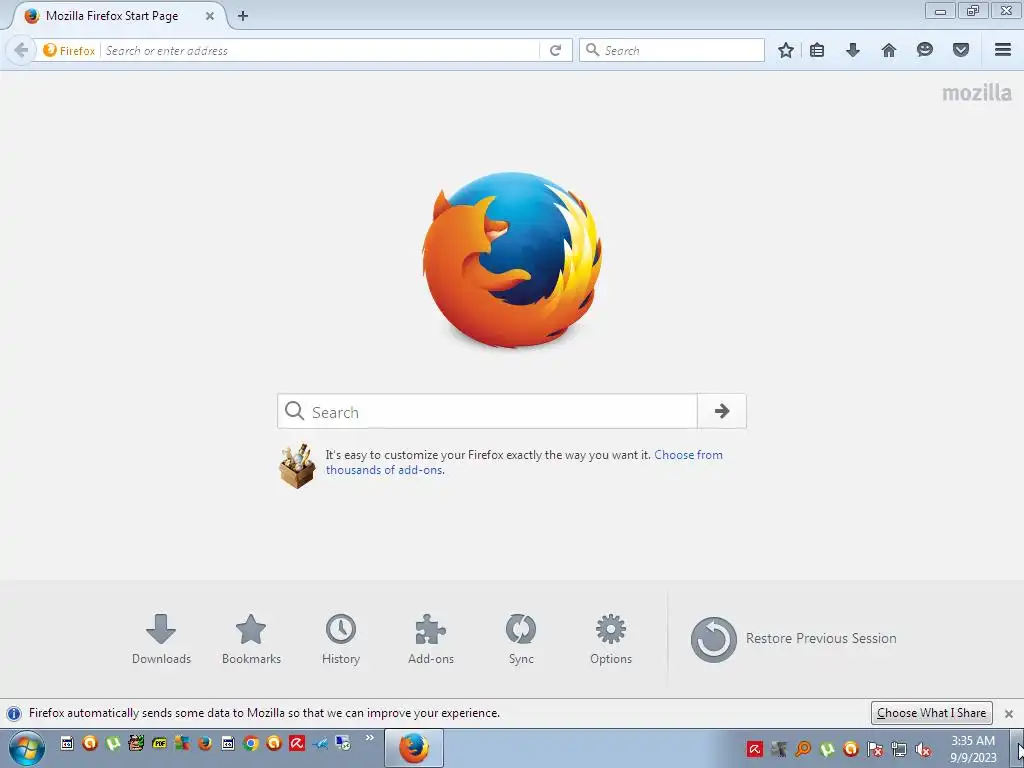Image resolution: width=1024 pixels, height=768 pixels.
Task: Click the Choose What I Share button
Action: 931,713
